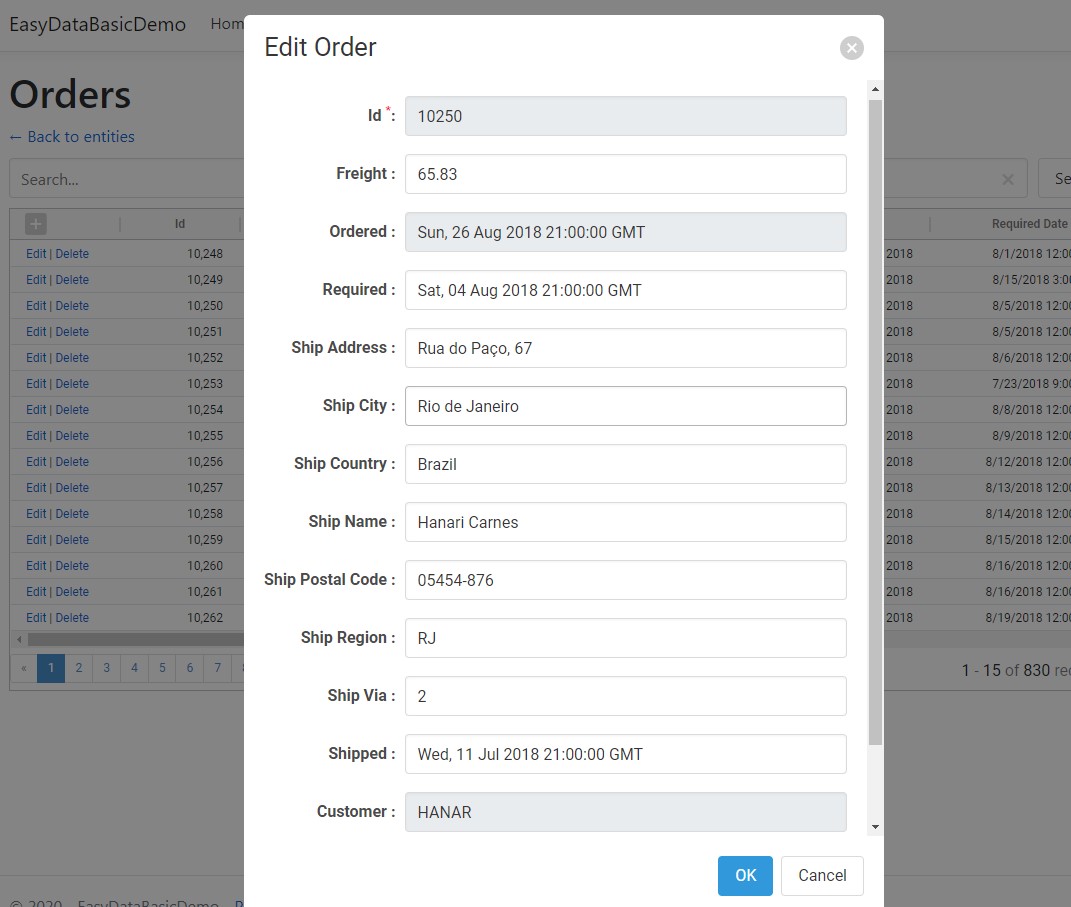Screen dimensions: 1071x907
Task: Go to page 3 in pagination
Action: 106,668
